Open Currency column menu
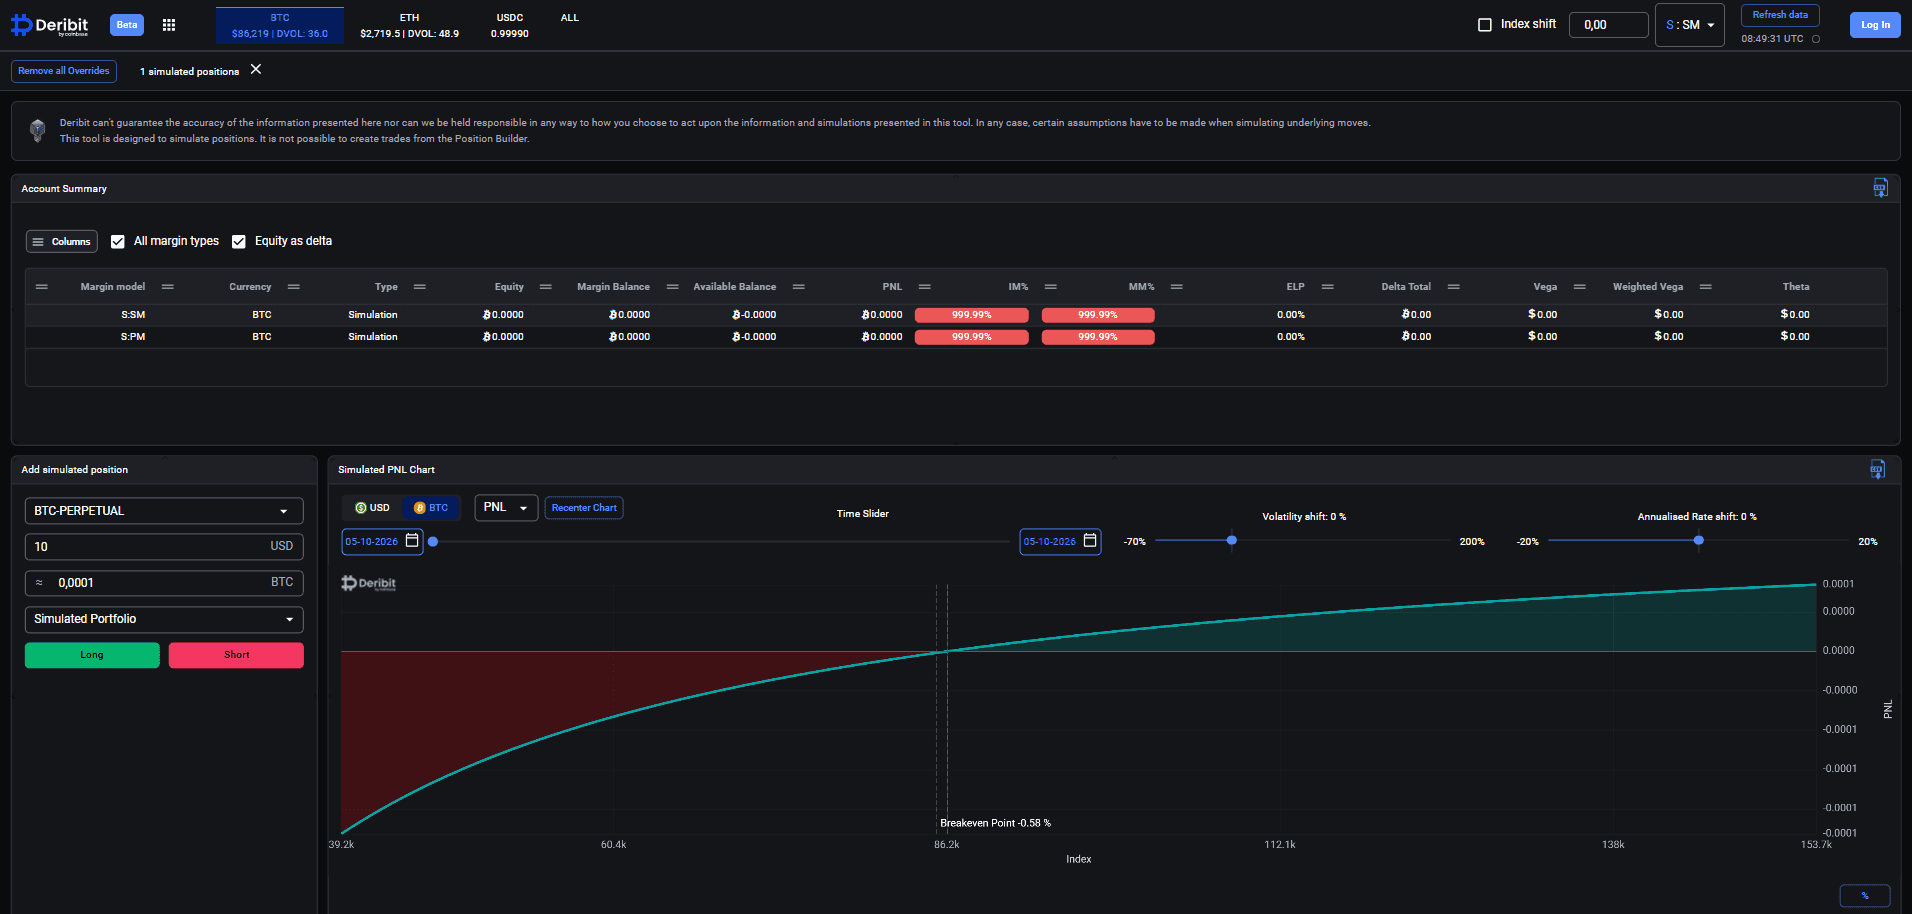The image size is (1912, 914). 294,287
